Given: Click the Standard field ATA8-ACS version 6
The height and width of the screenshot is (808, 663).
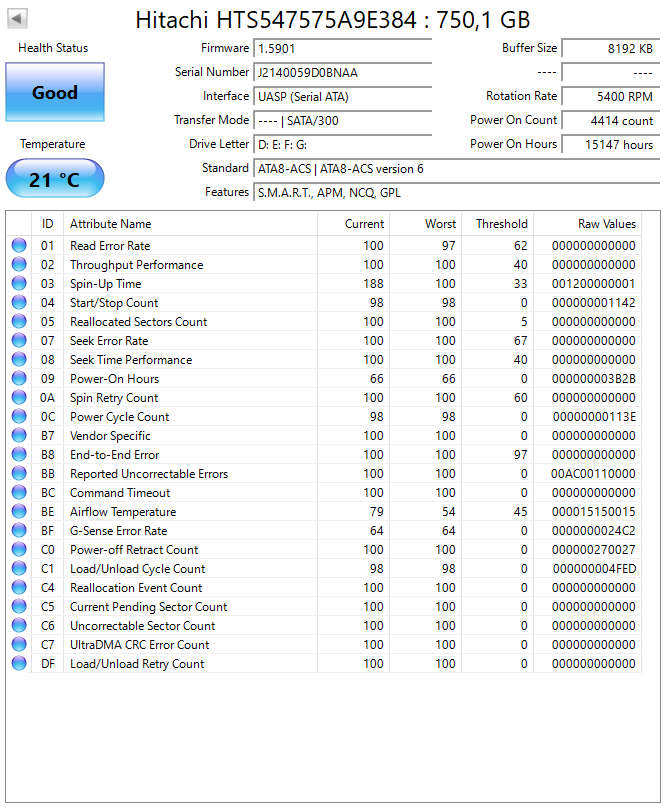Looking at the screenshot, I should [x=456, y=169].
